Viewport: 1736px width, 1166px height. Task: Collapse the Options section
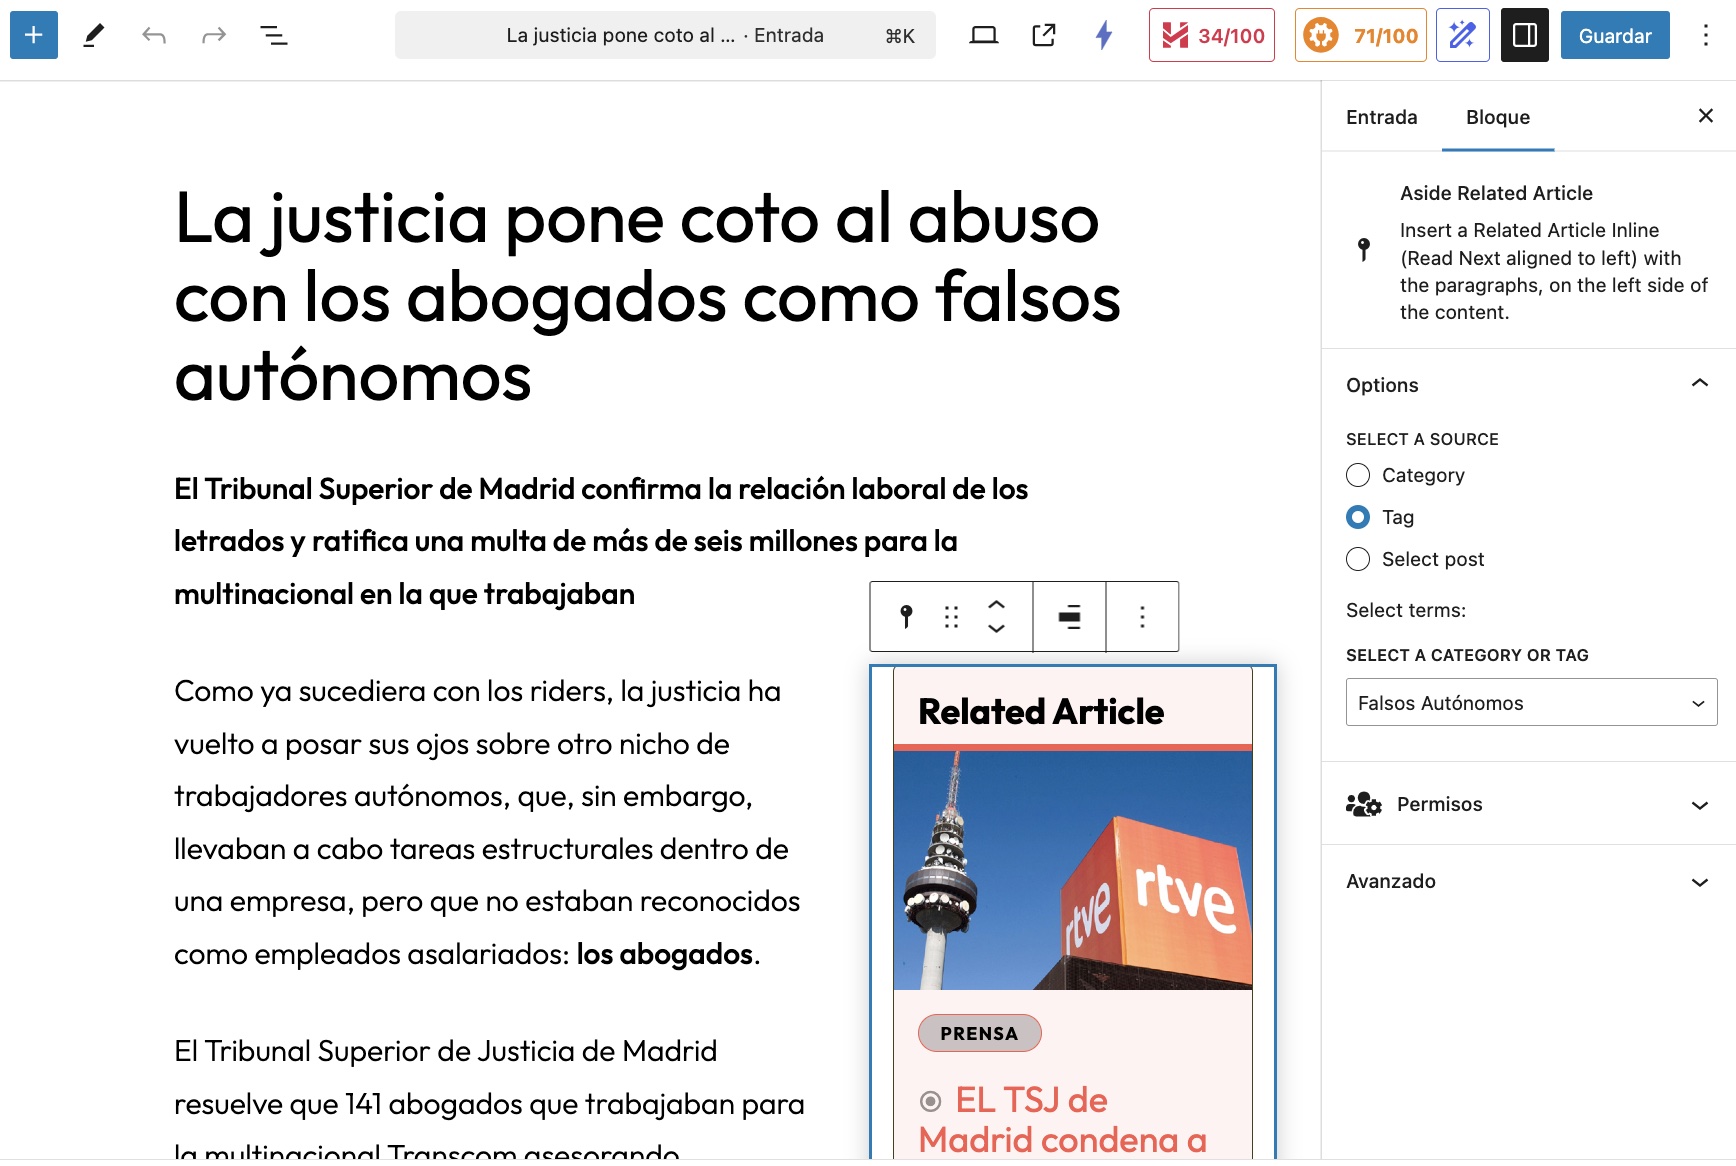pyautogui.click(x=1528, y=385)
